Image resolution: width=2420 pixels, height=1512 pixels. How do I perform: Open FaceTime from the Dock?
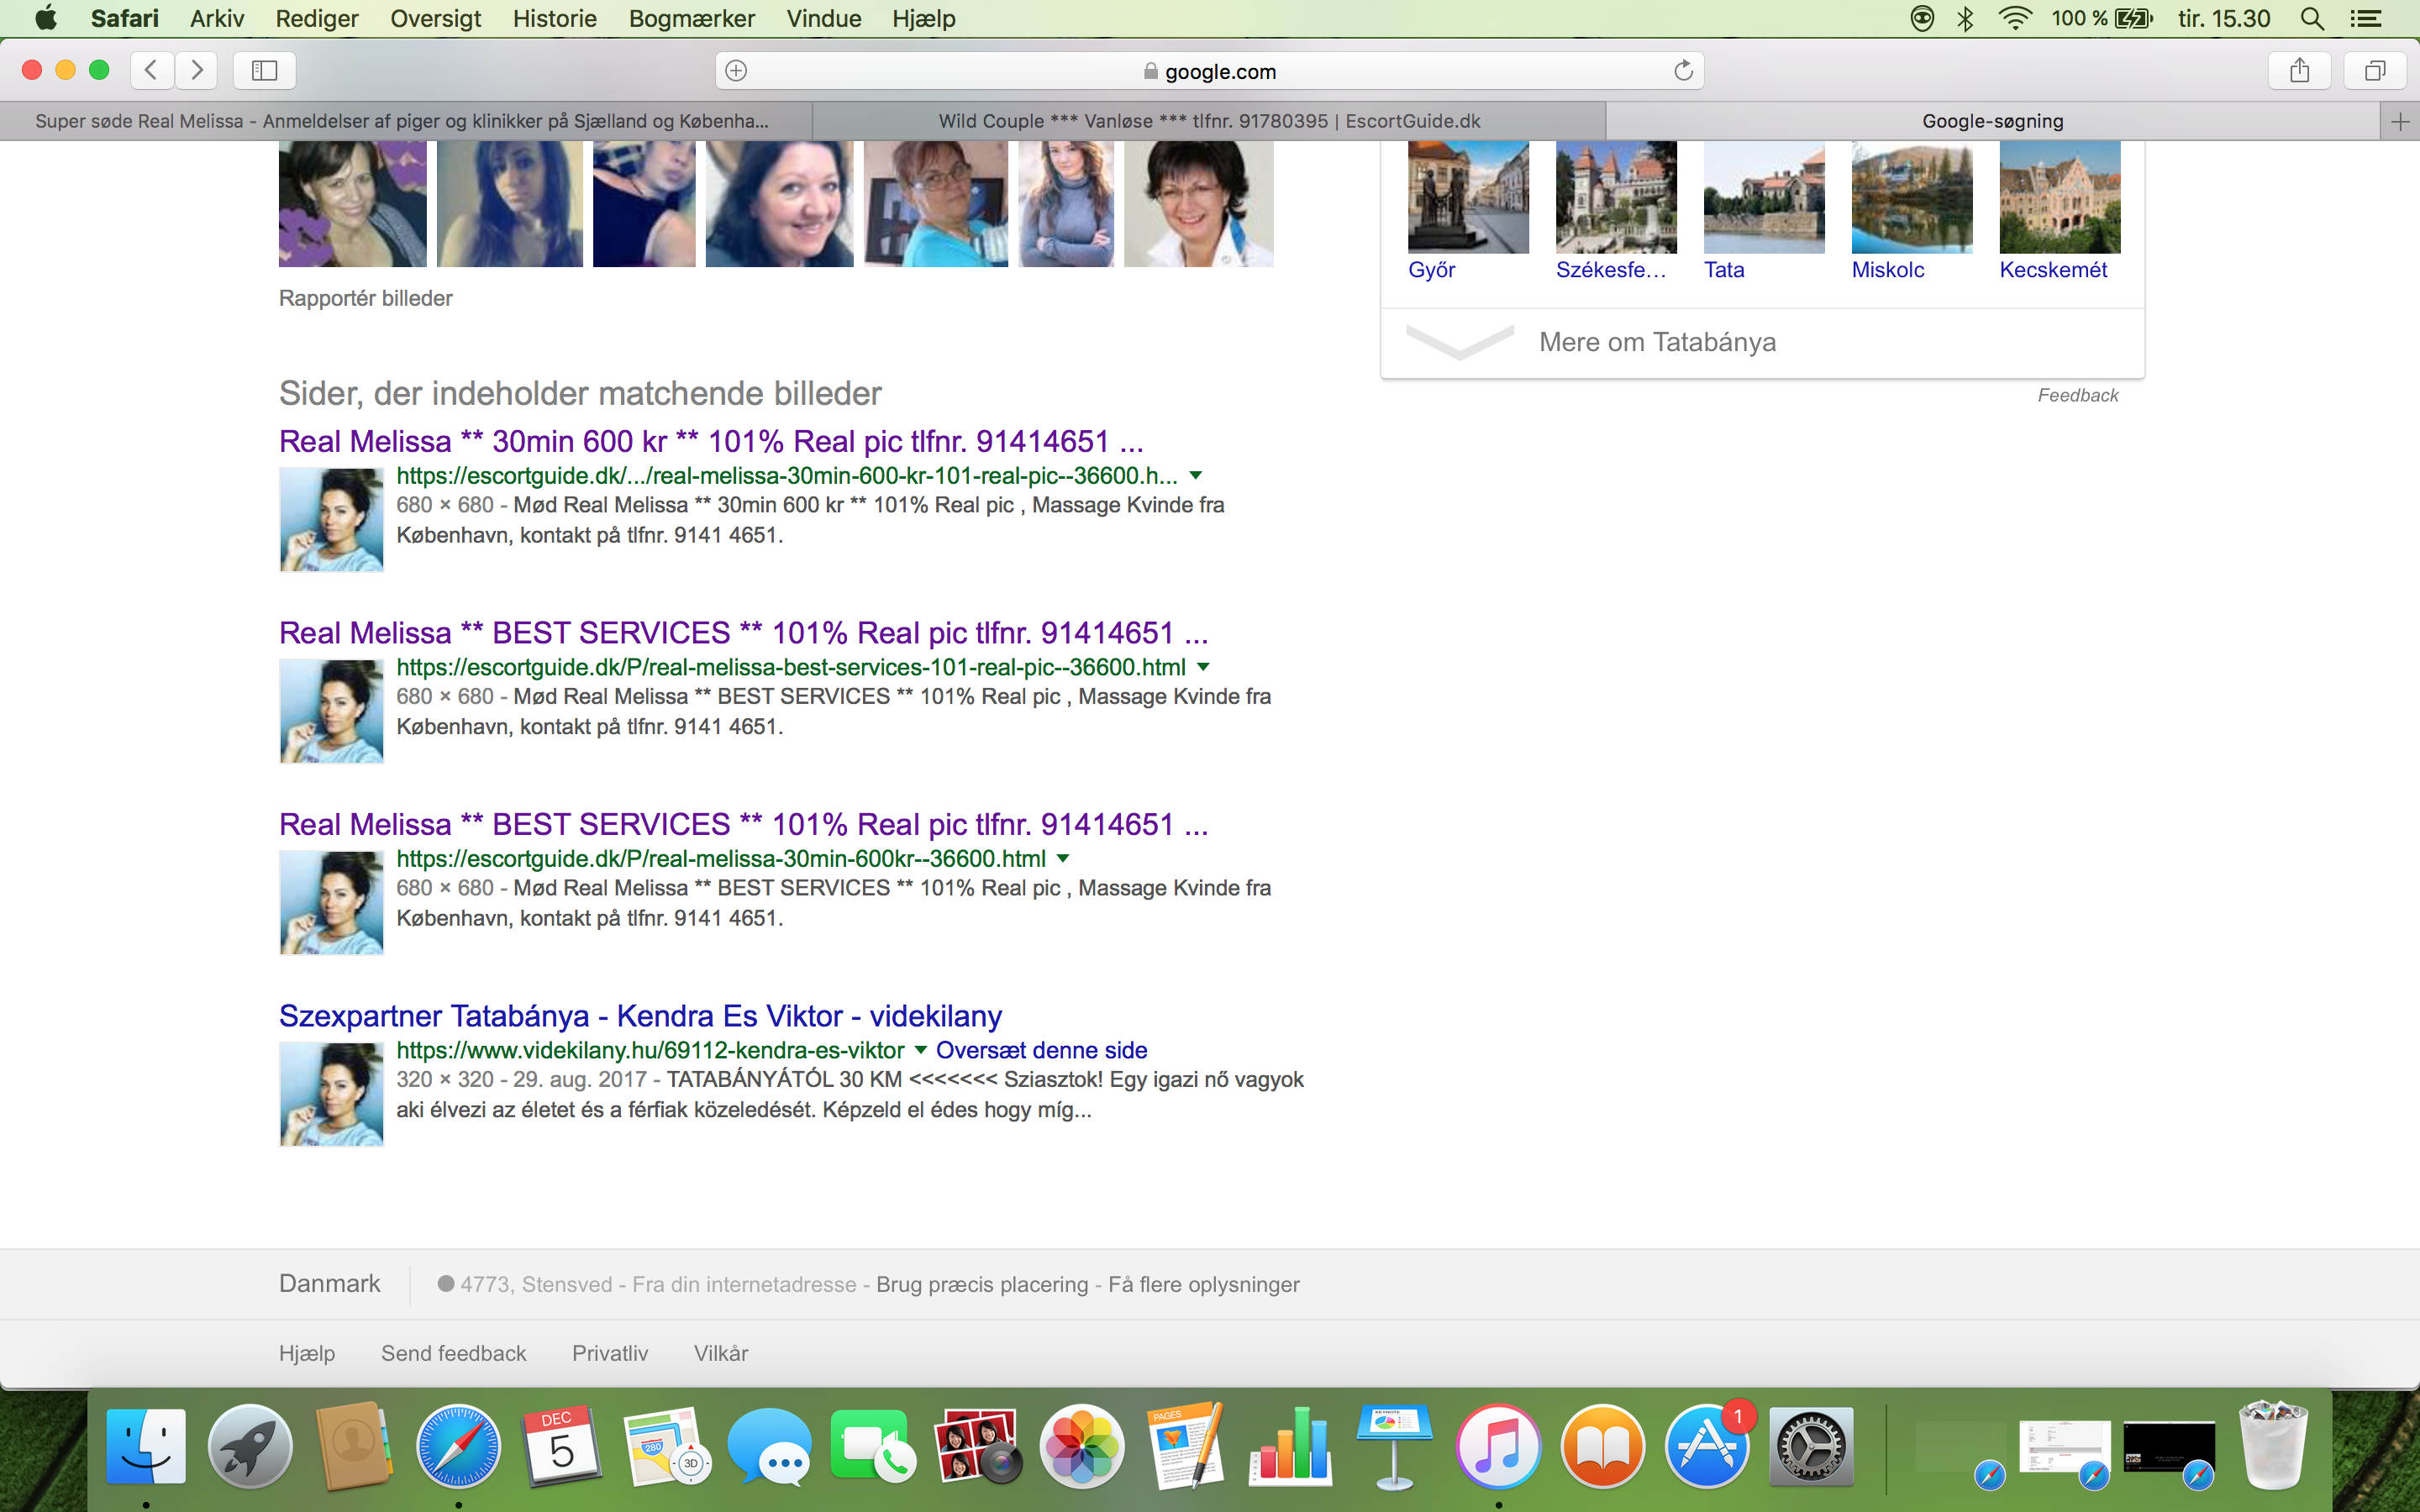click(874, 1446)
